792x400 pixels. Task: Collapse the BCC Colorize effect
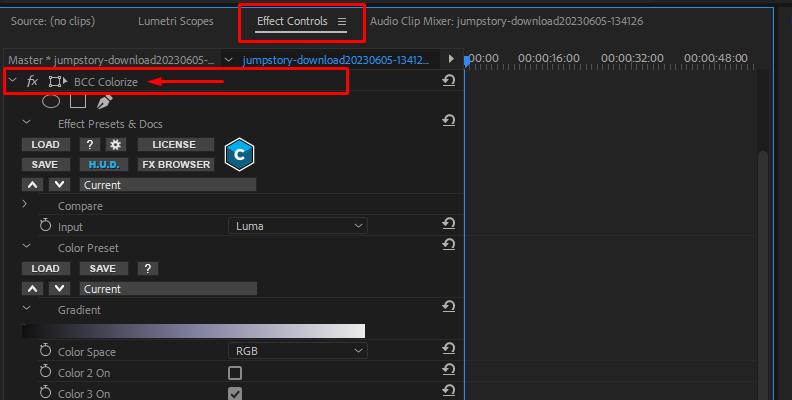[13, 80]
